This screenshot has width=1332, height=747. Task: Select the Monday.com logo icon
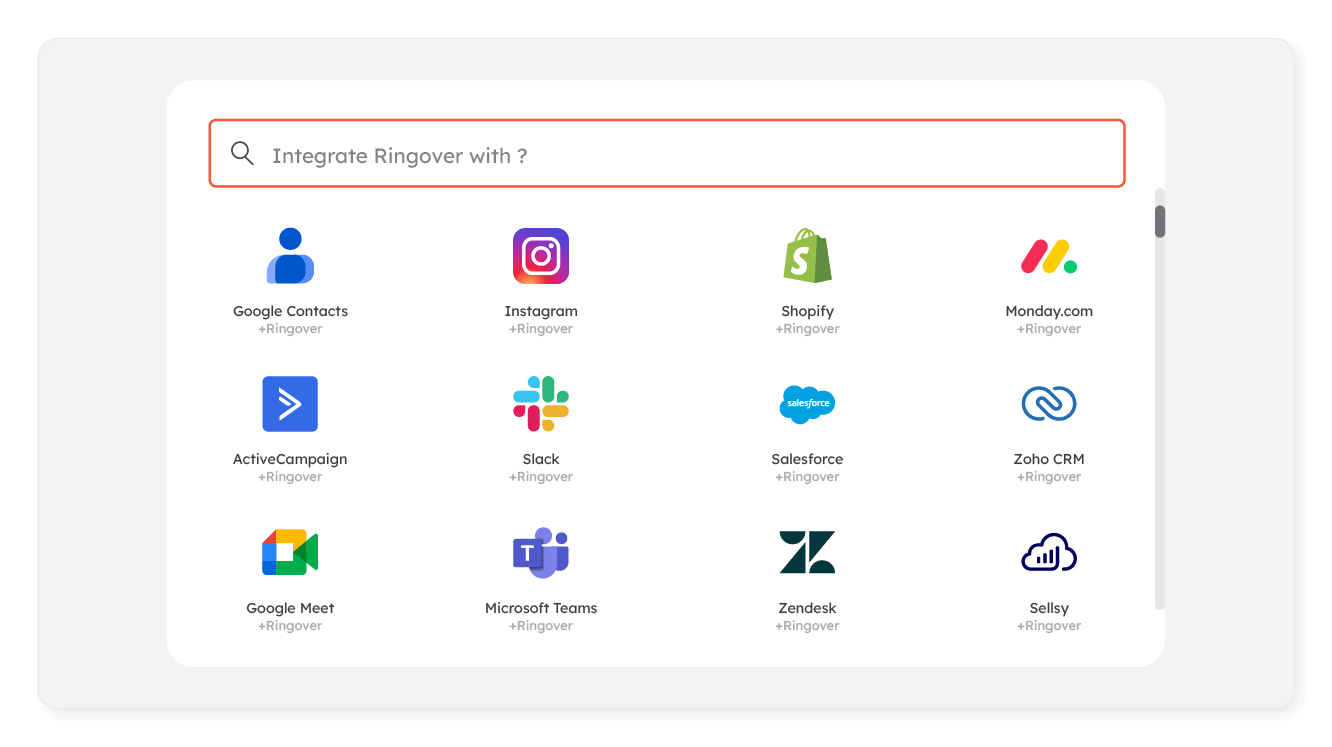(1049, 255)
